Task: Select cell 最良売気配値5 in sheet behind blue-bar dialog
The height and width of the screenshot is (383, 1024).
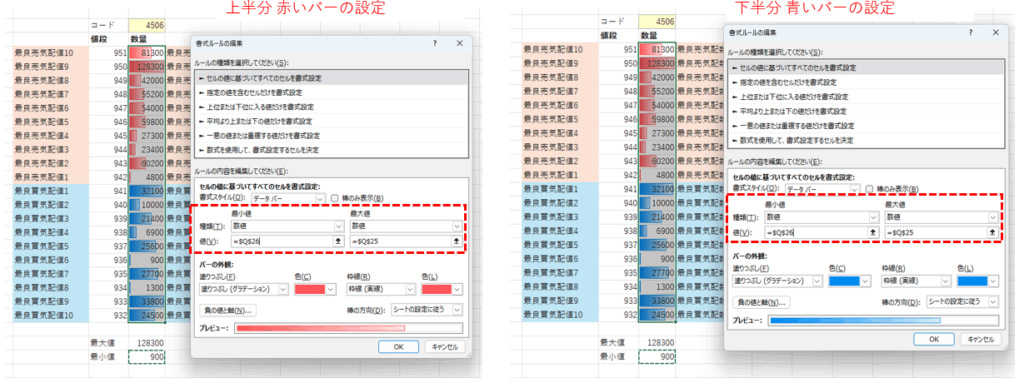Action: pos(561,119)
